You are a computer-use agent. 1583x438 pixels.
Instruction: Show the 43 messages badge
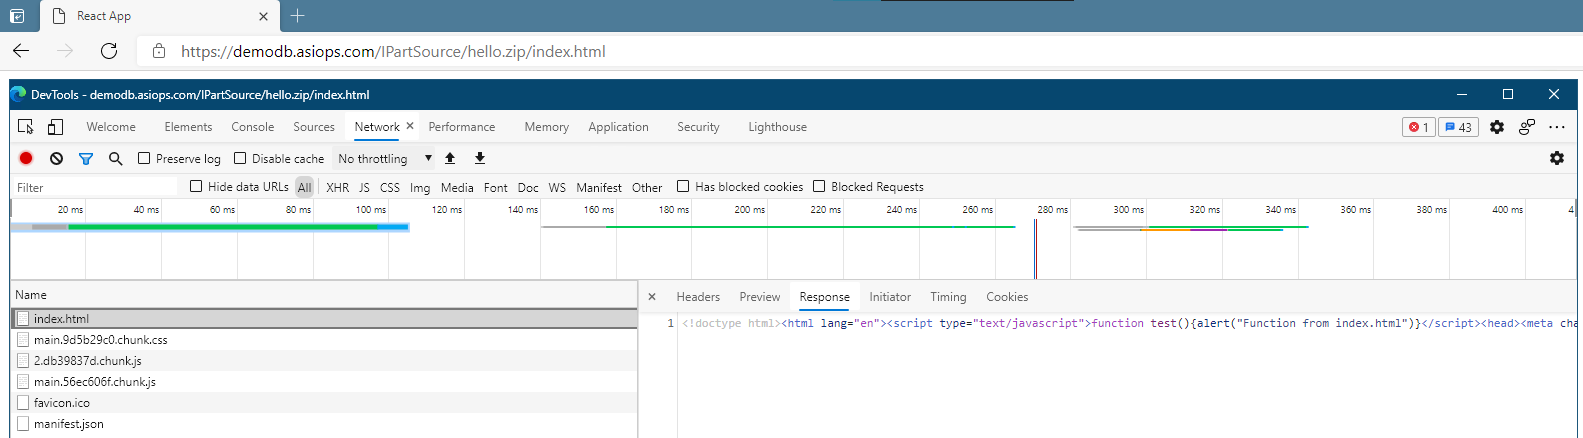[1458, 127]
